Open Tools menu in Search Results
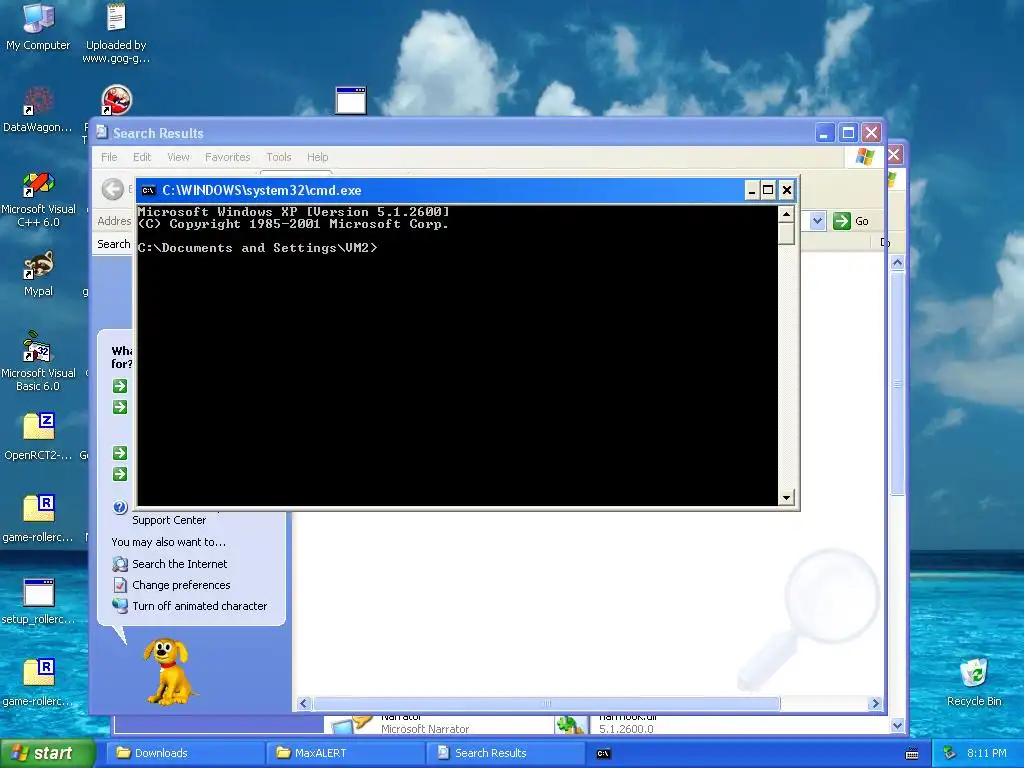The height and width of the screenshot is (768, 1024). (x=278, y=157)
